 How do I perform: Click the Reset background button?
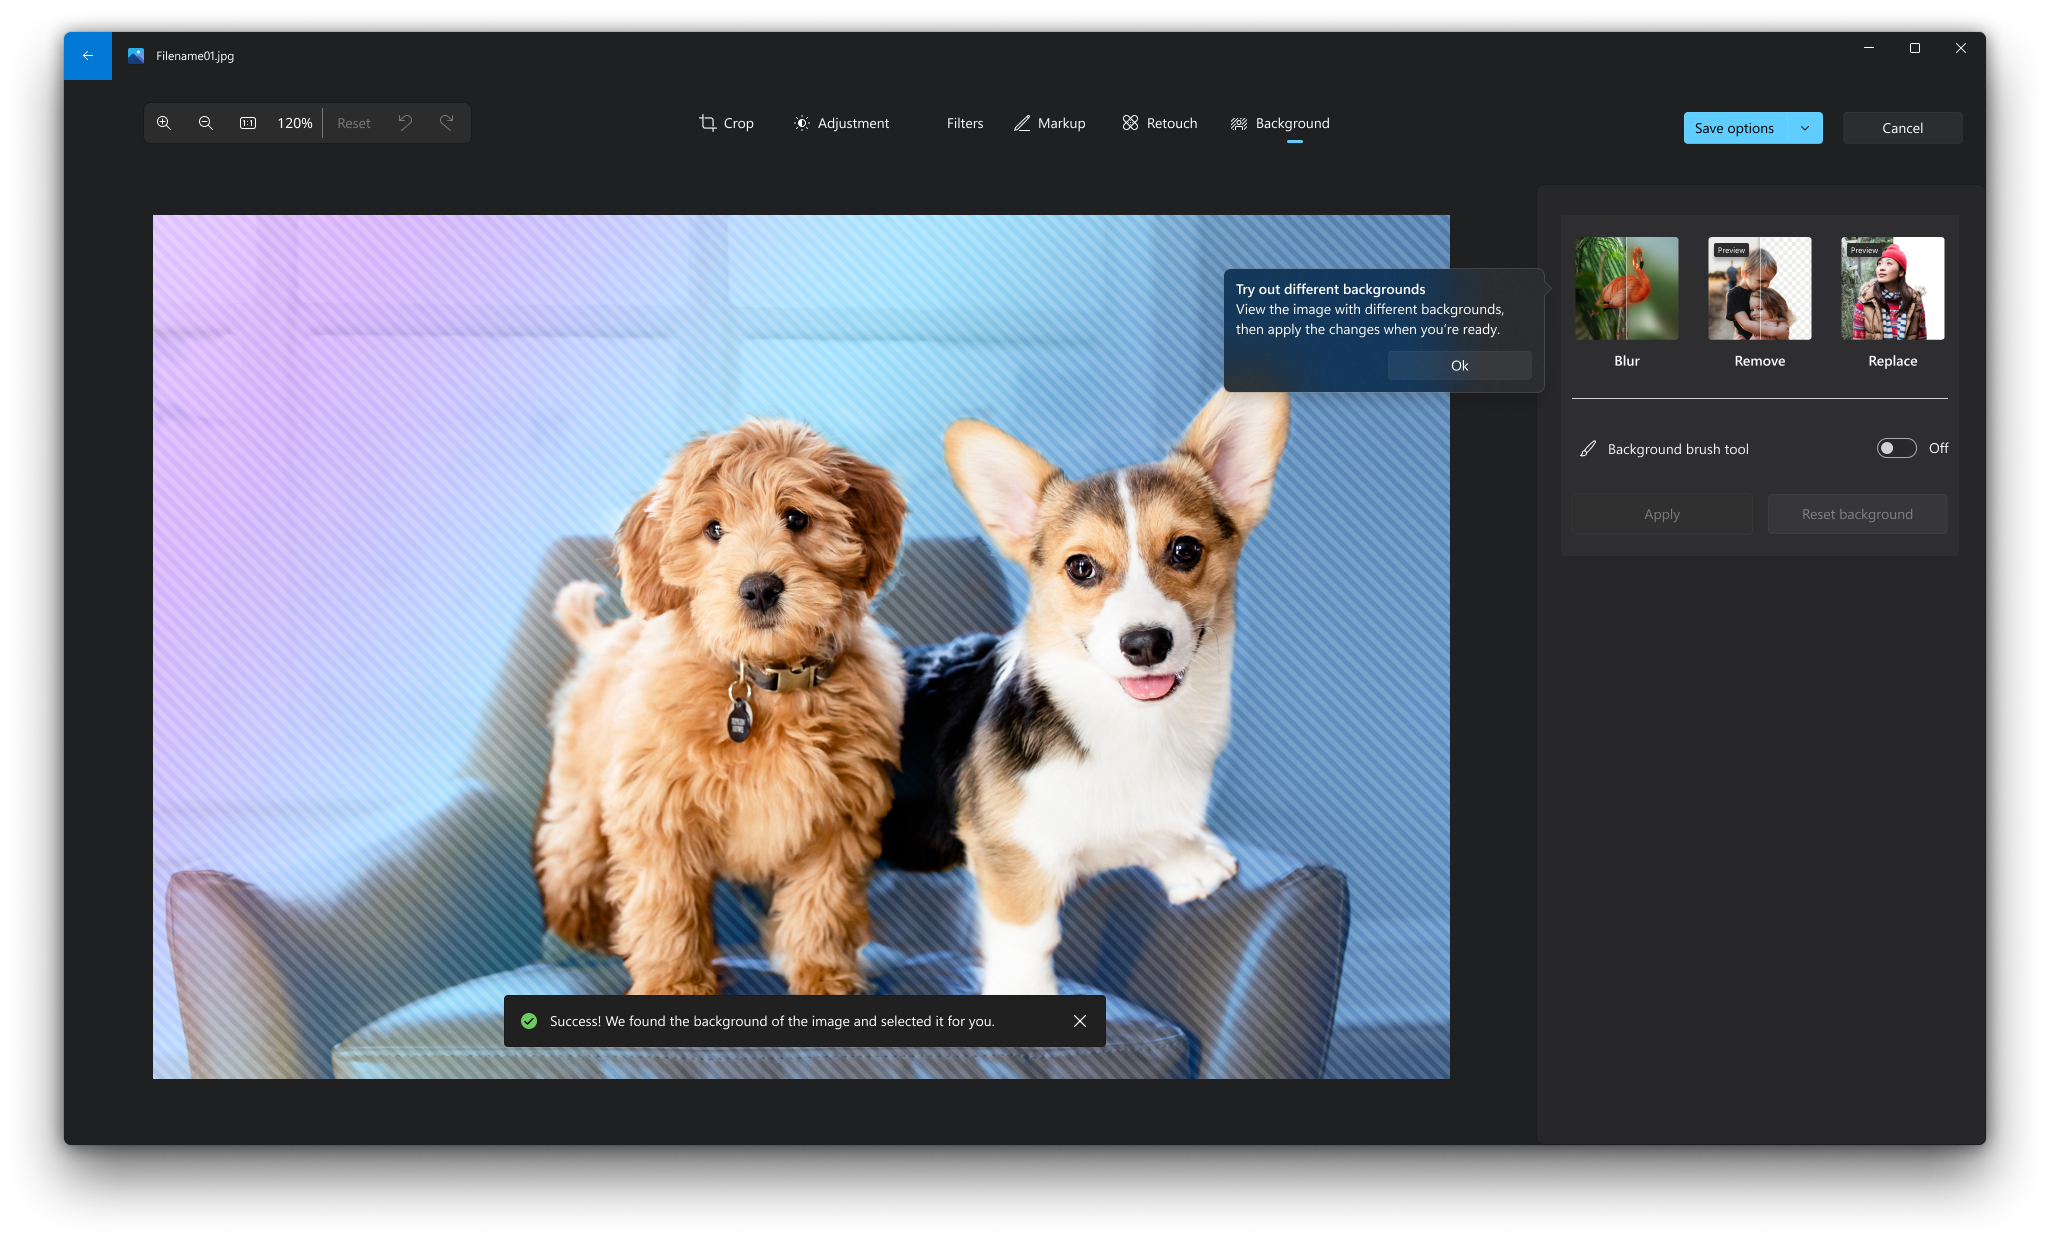[x=1857, y=512]
